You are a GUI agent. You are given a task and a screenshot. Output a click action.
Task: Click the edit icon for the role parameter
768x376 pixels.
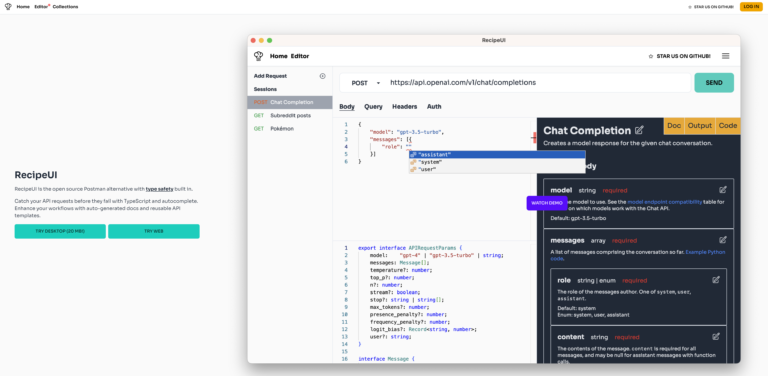[x=716, y=280]
